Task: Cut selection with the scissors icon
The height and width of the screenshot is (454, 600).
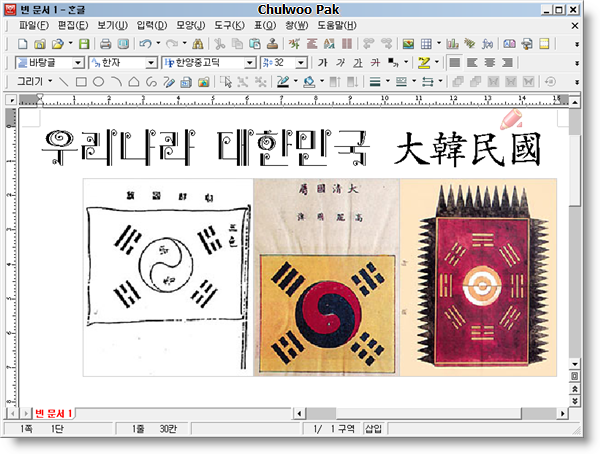Action: click(x=219, y=44)
